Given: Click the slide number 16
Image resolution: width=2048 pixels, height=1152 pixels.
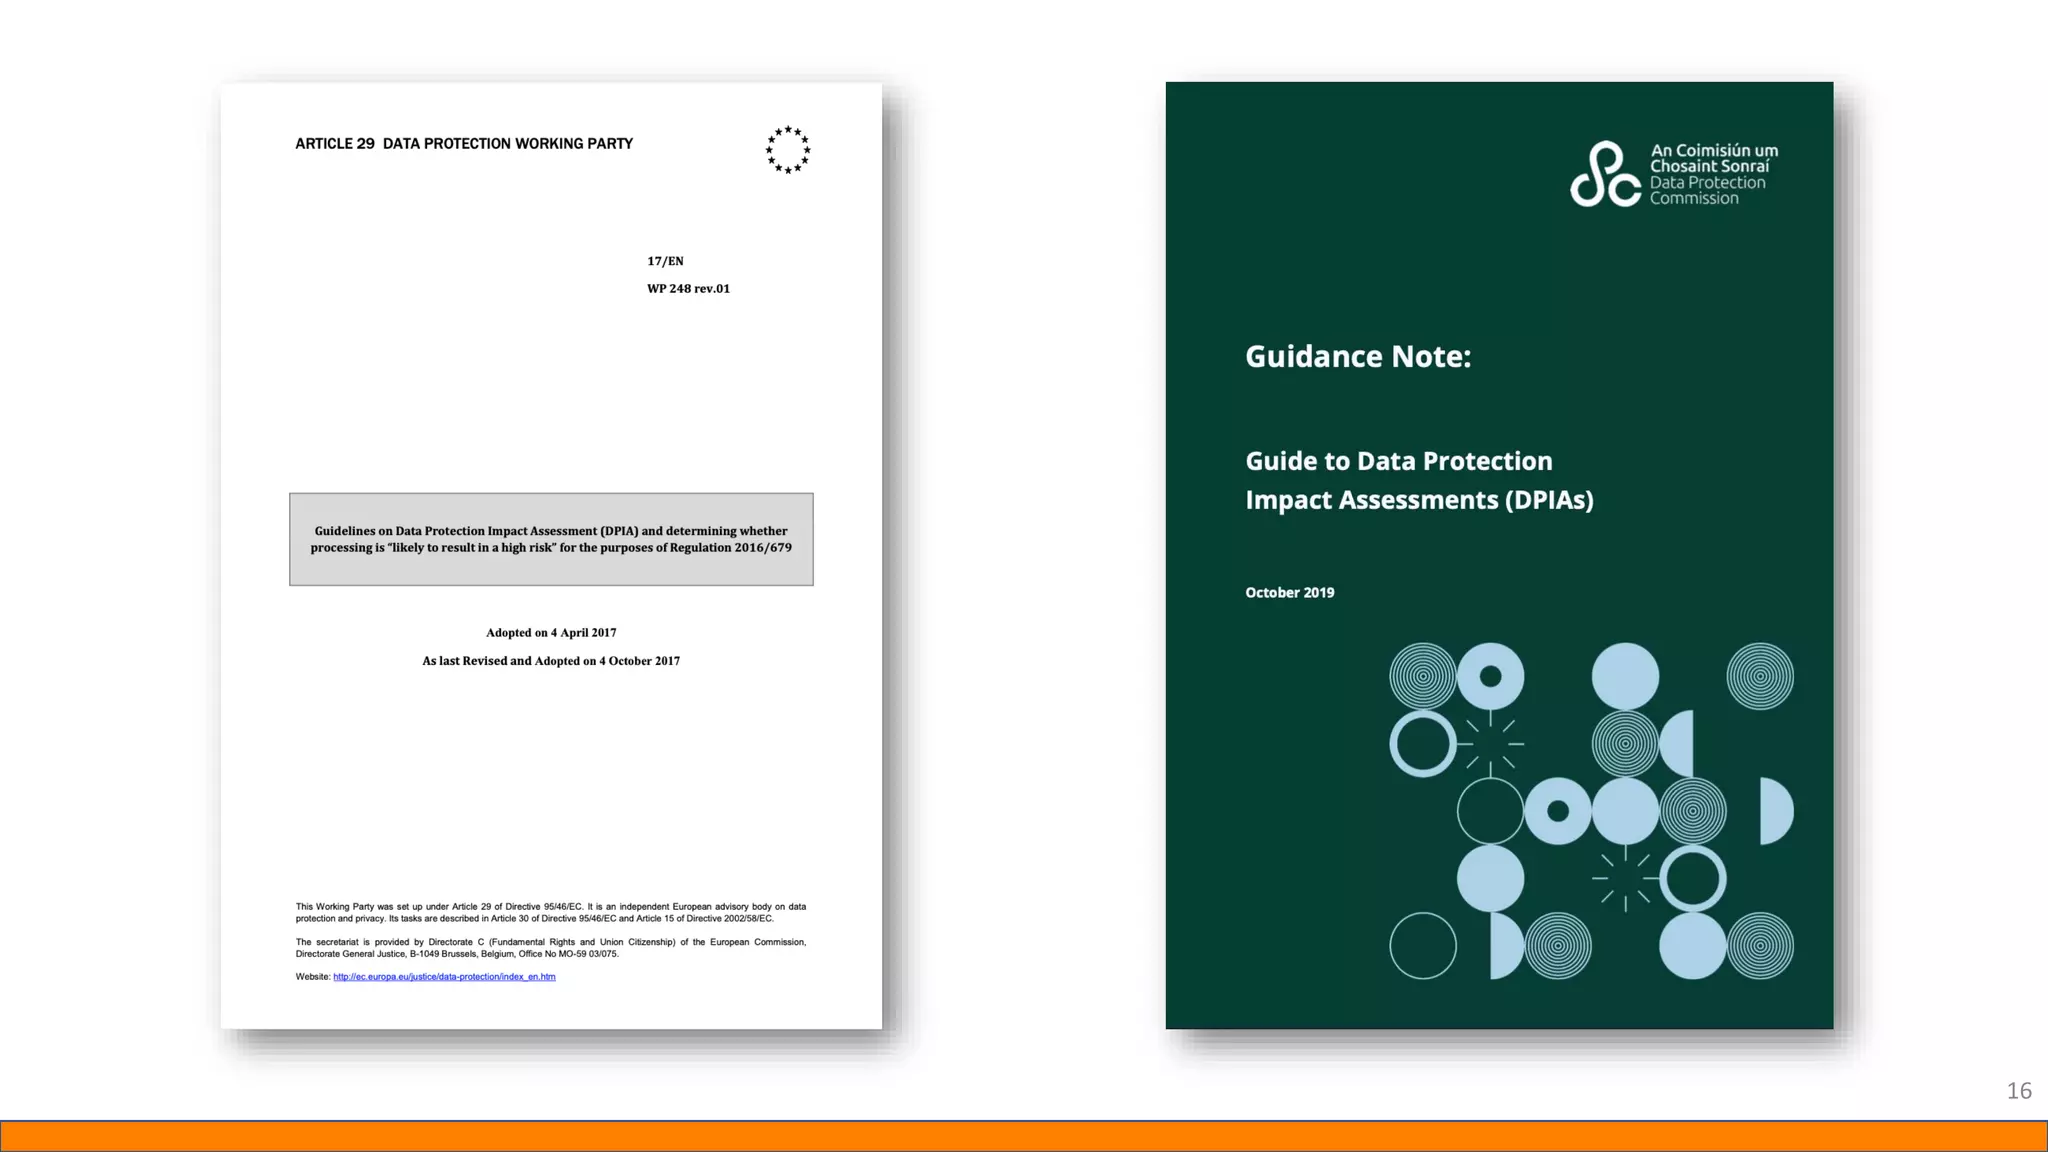Looking at the screenshot, I should click(2018, 1091).
